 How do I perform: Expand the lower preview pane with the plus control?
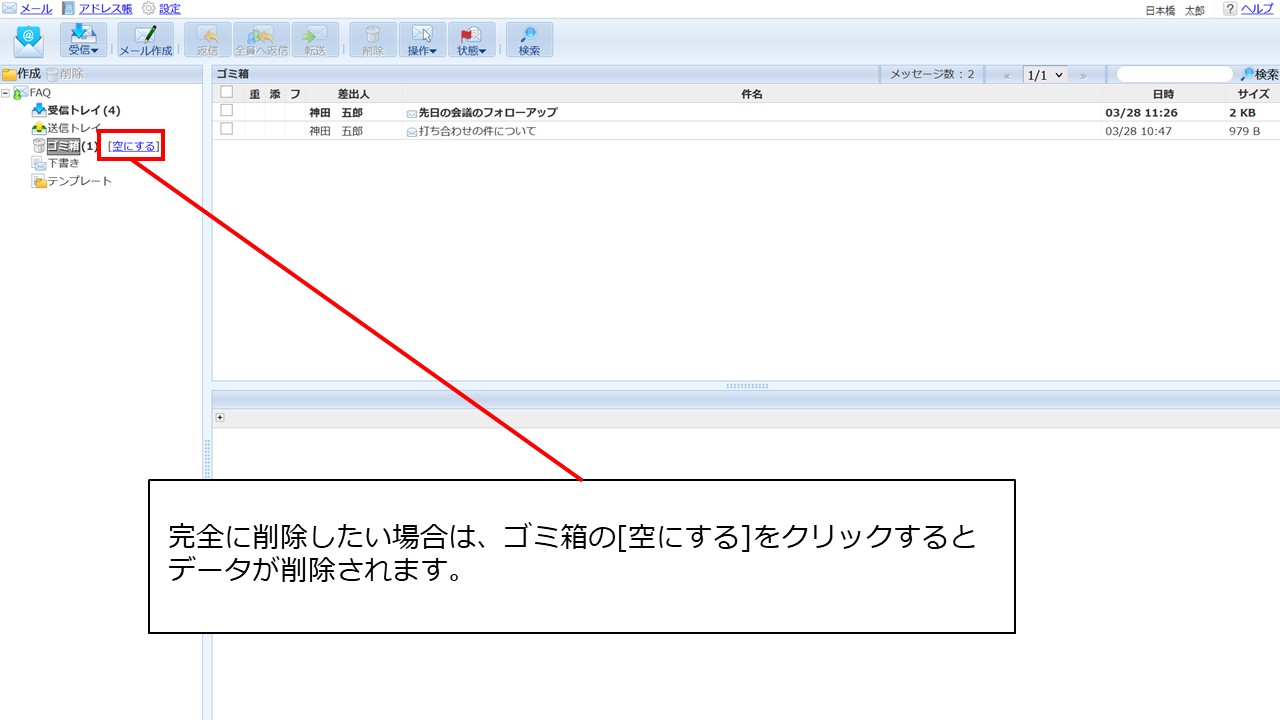point(220,417)
